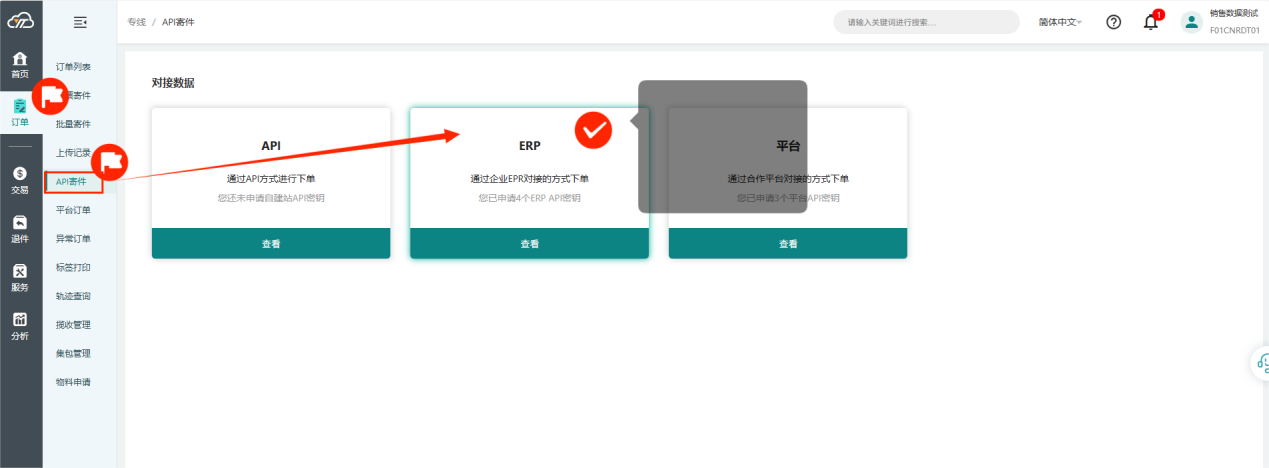Click 通过企业EPR对接的方式下单 description

529,179
